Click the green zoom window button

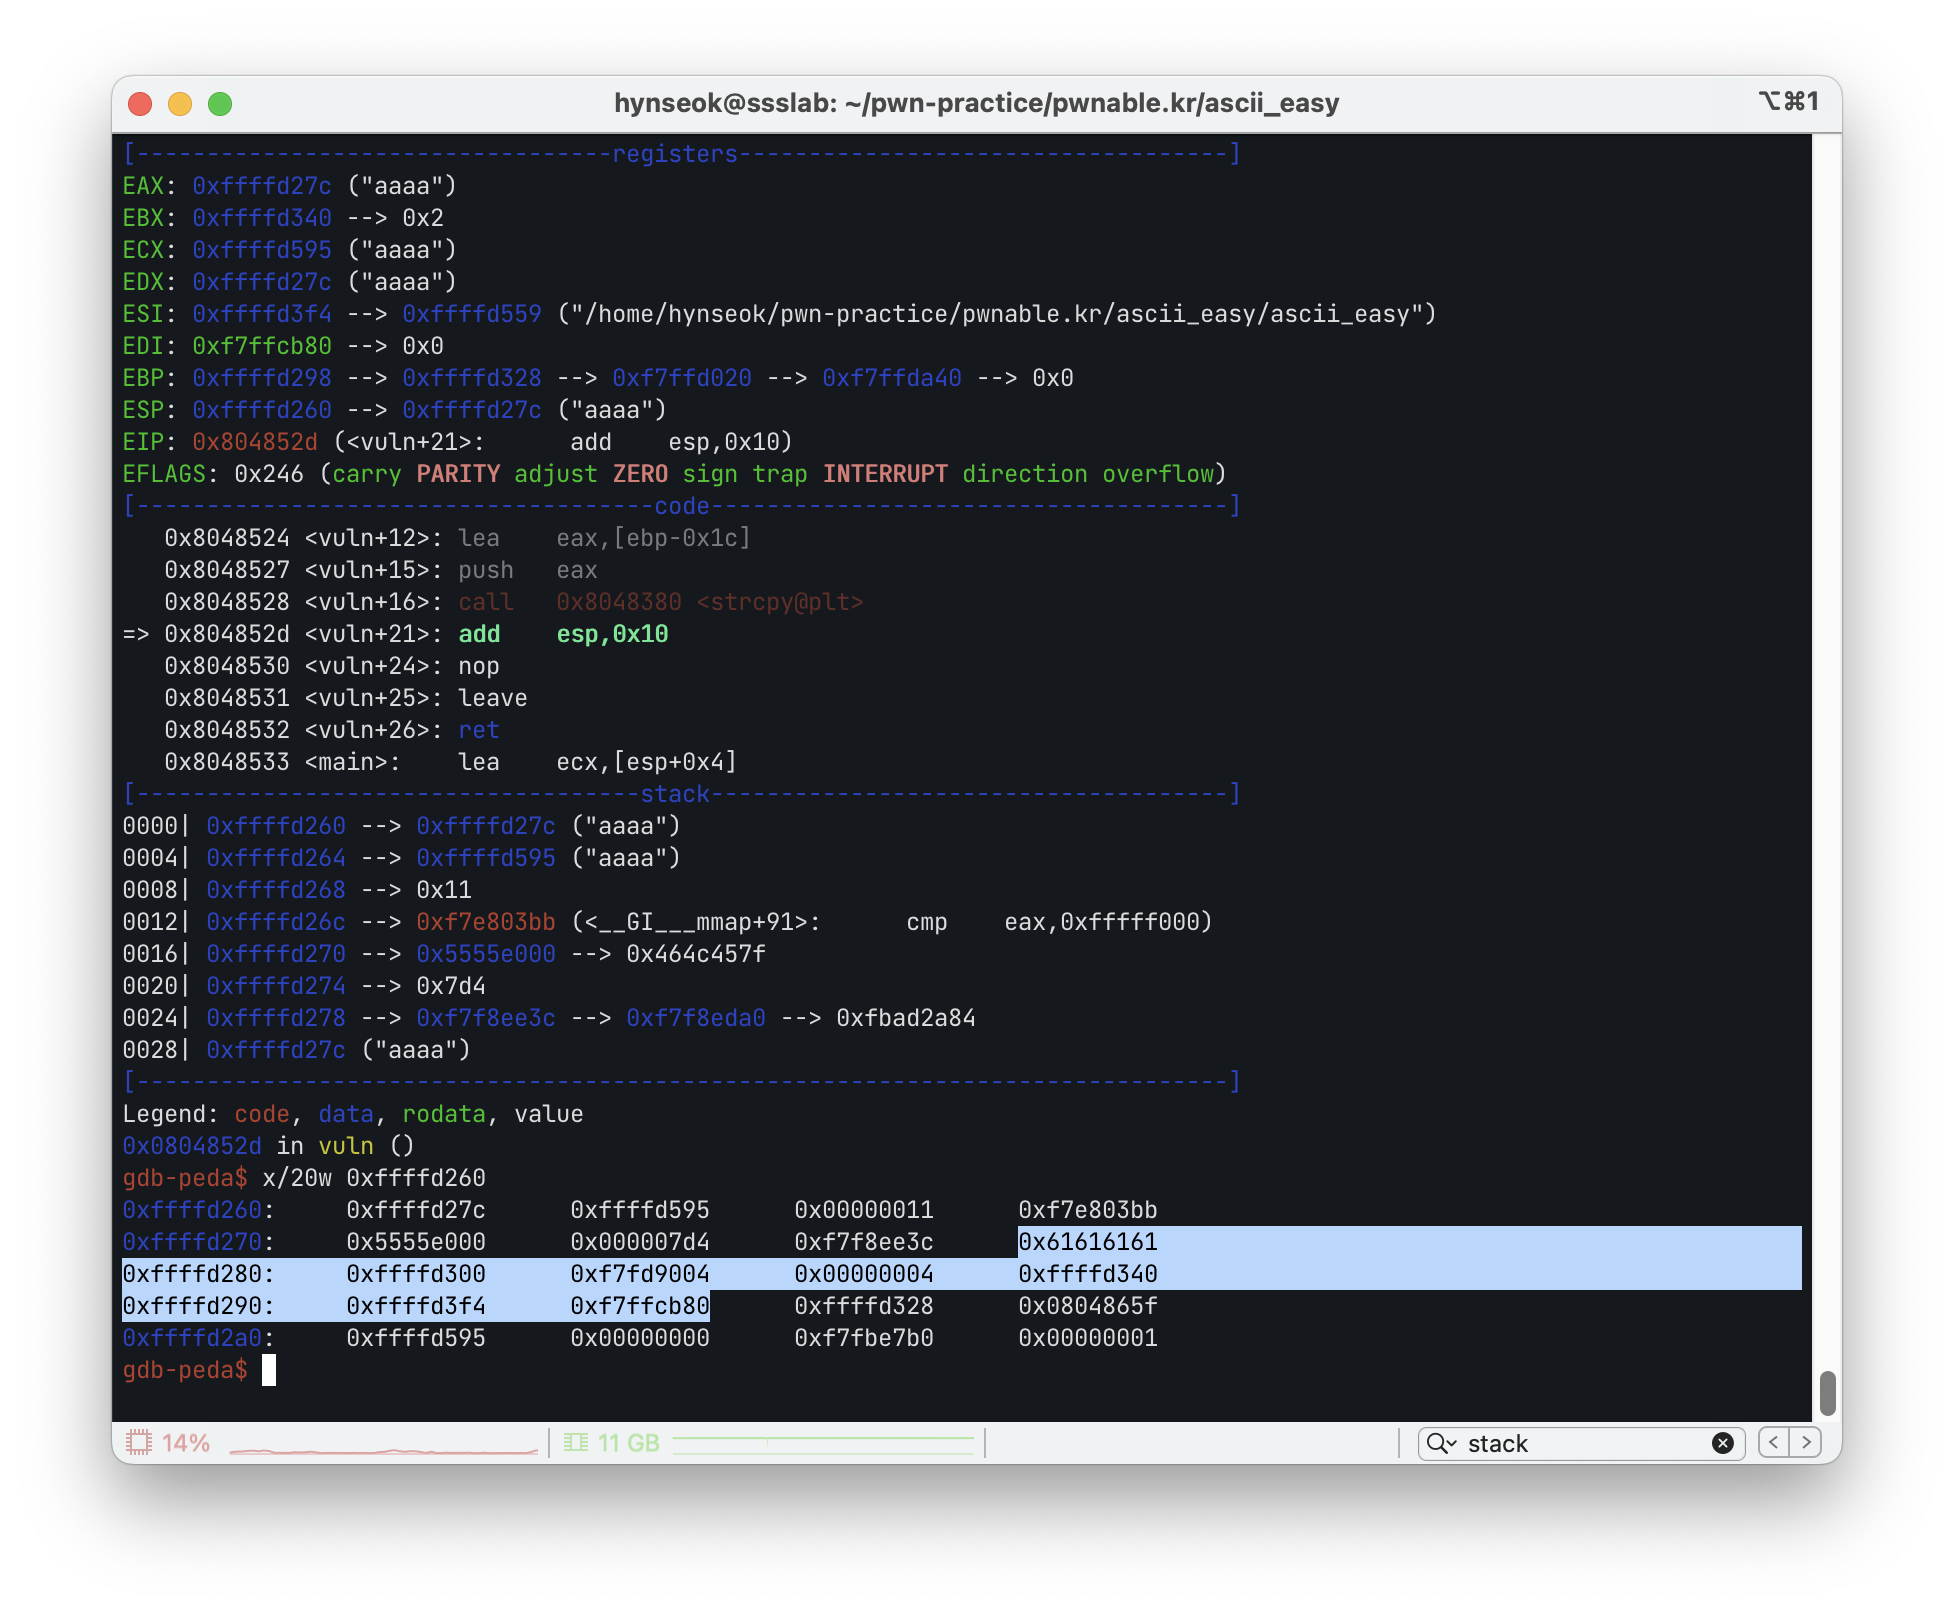point(220,104)
